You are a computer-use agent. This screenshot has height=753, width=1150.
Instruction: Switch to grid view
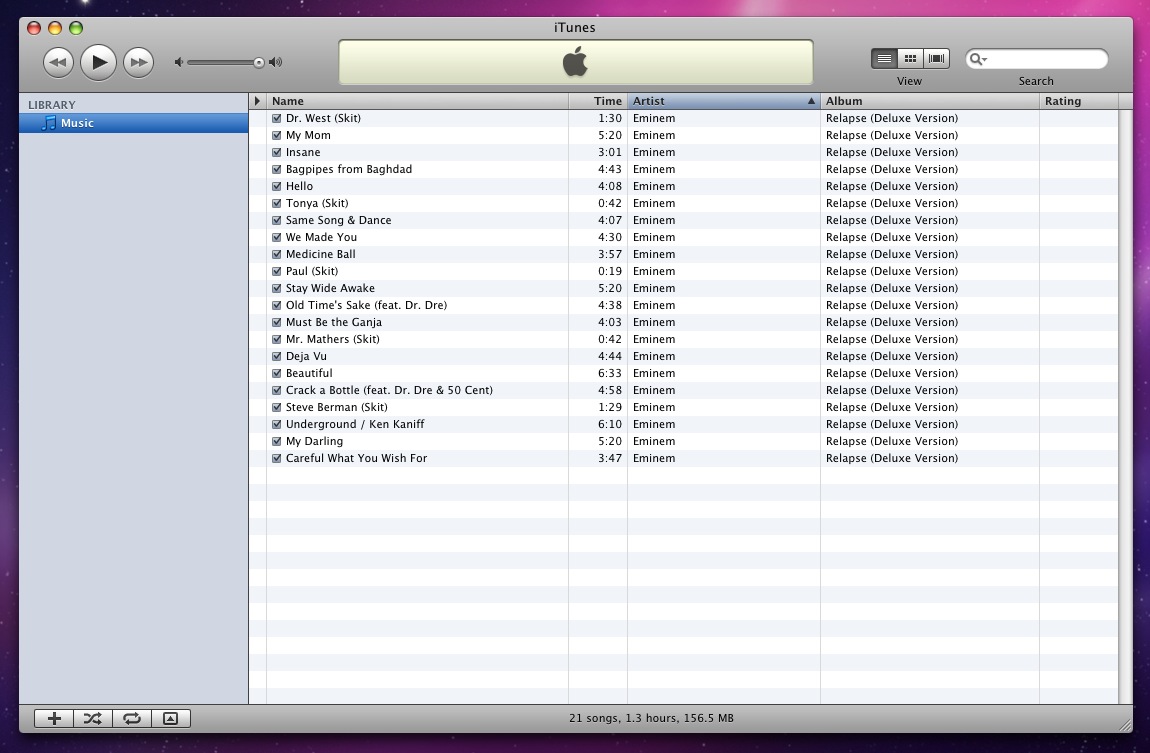[x=910, y=59]
